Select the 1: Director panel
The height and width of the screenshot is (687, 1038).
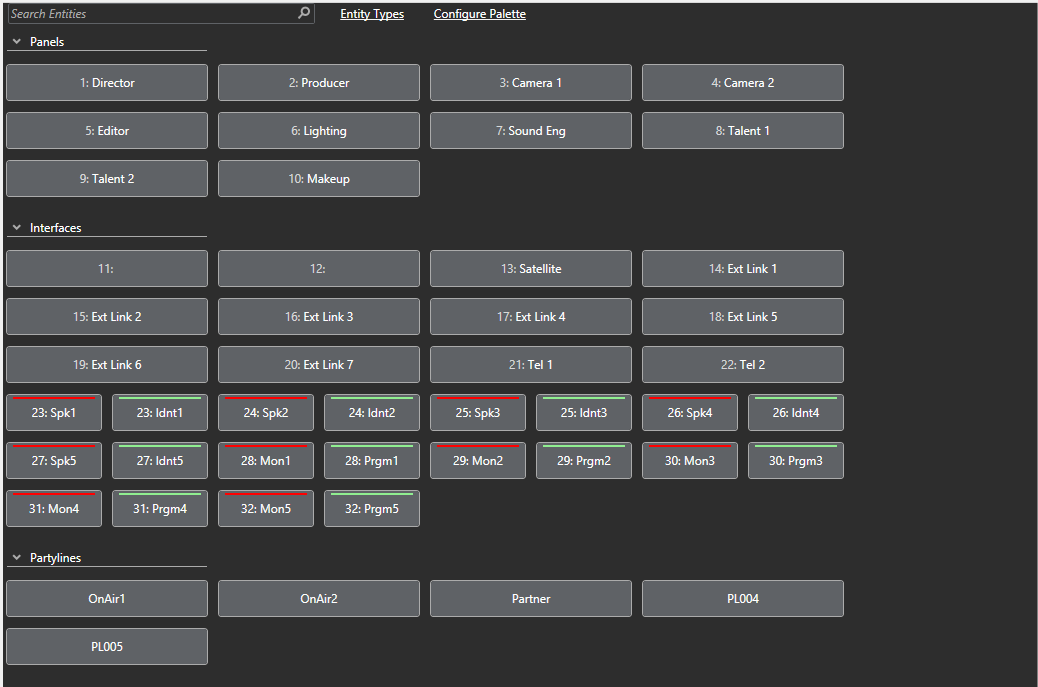point(107,83)
